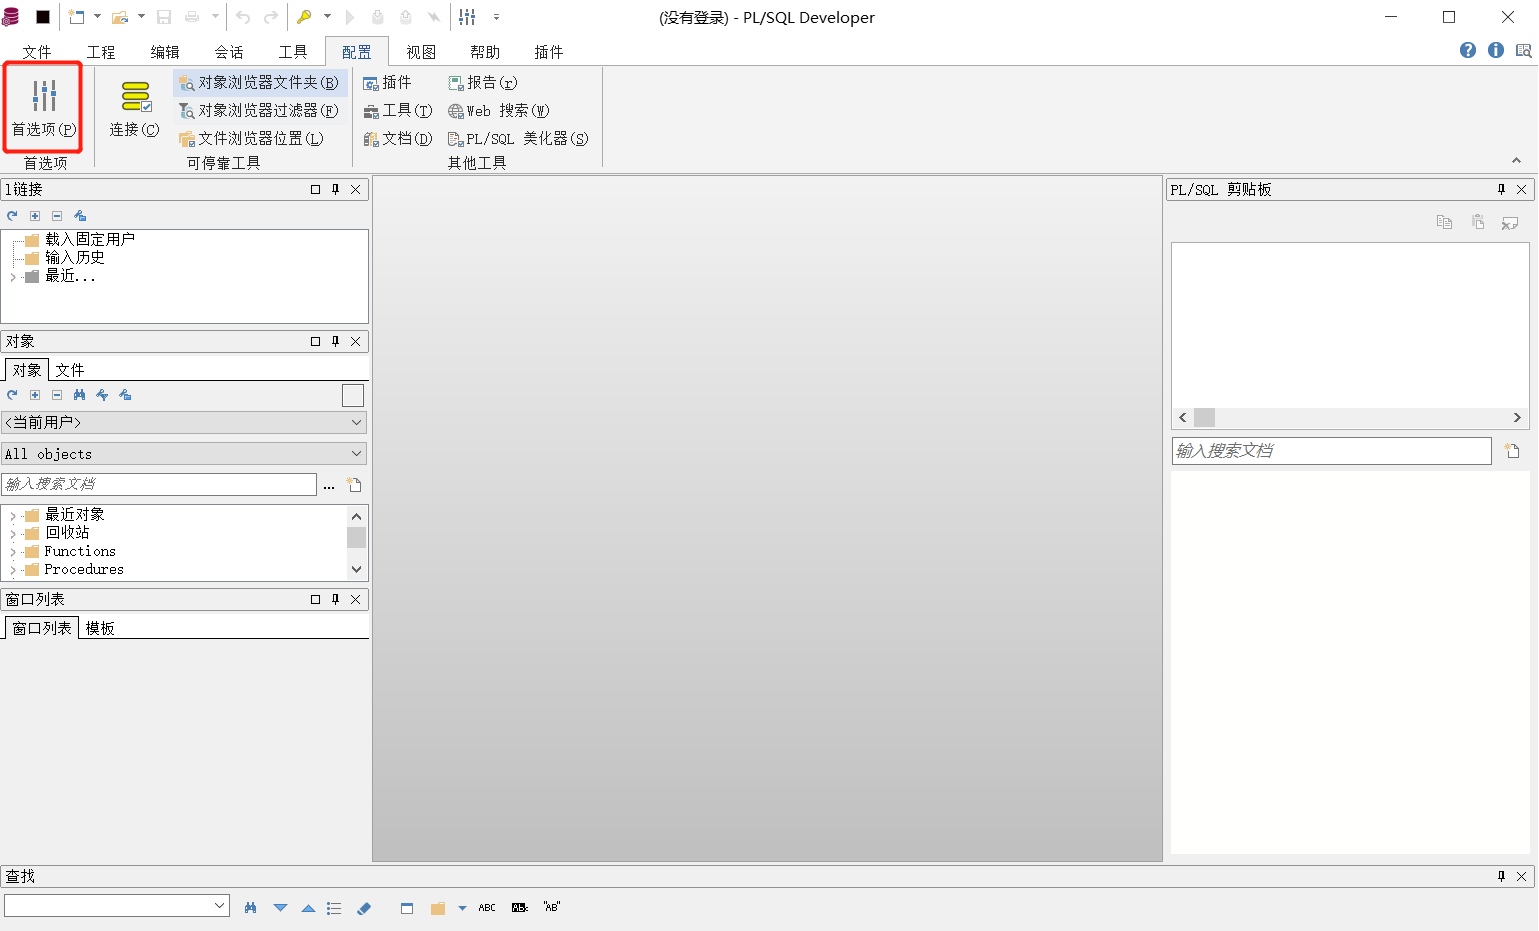Click the Save disk icon in quick toolbar
The height and width of the screenshot is (931, 1539).
pyautogui.click(x=164, y=17)
